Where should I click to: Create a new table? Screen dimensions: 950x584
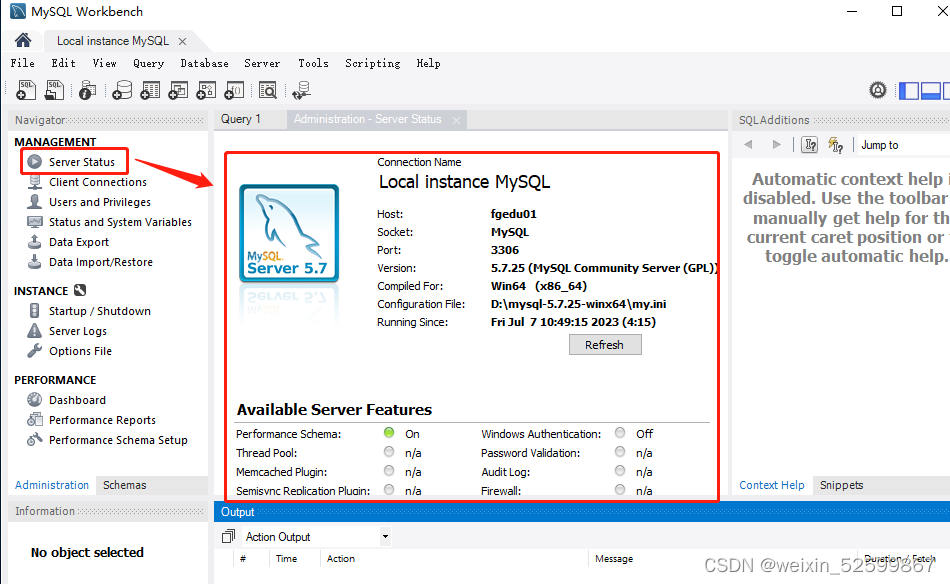pyautogui.click(x=148, y=90)
